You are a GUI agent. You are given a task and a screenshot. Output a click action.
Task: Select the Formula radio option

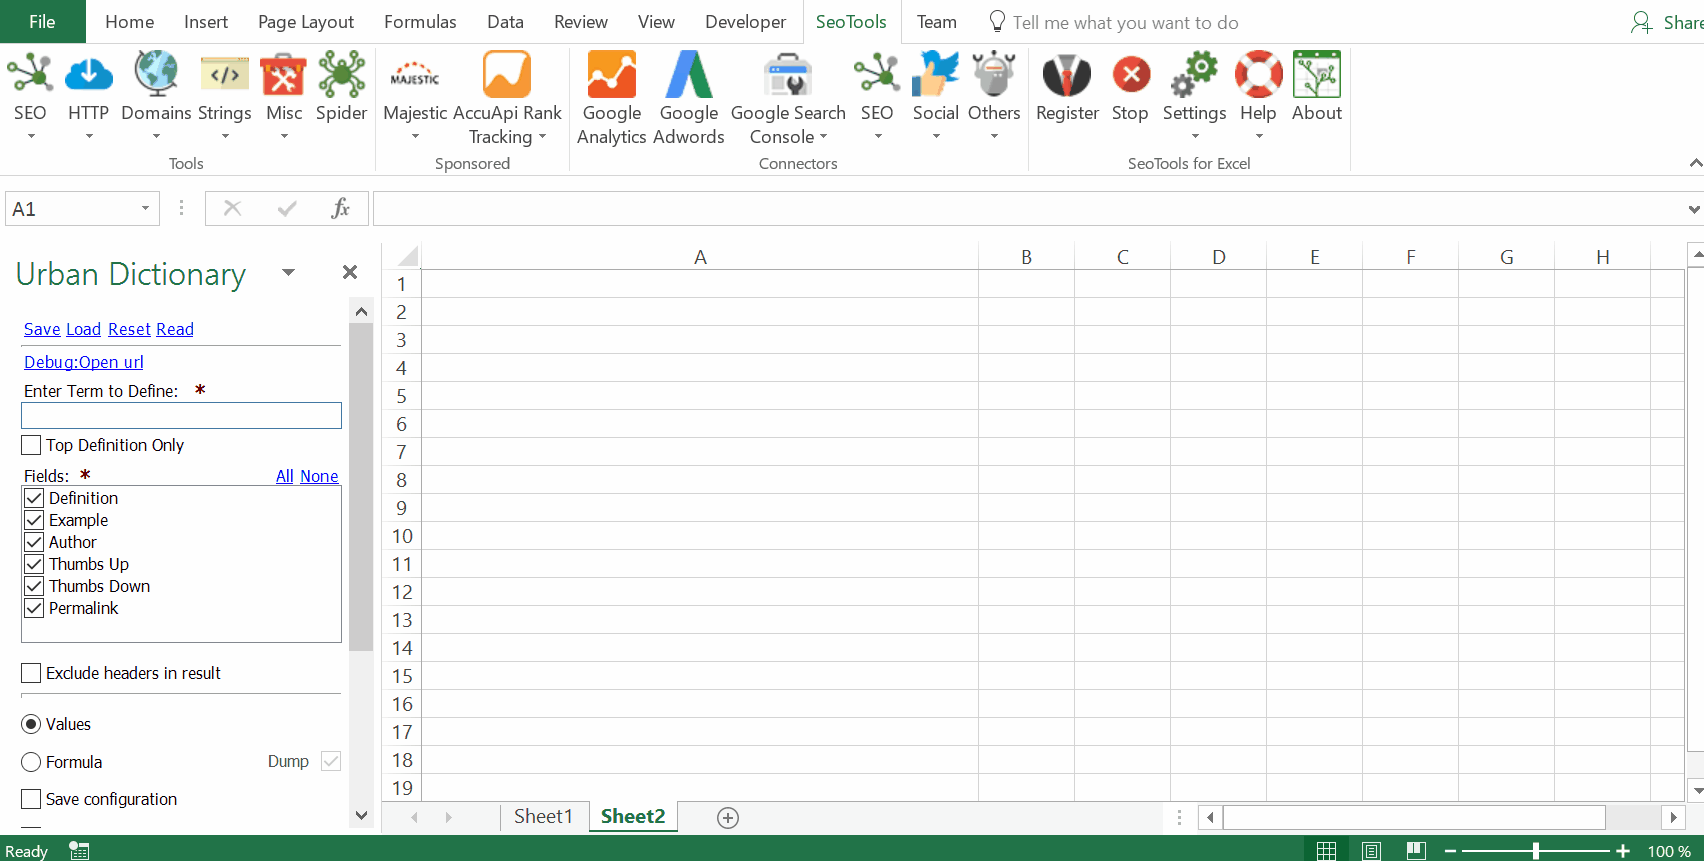31,762
